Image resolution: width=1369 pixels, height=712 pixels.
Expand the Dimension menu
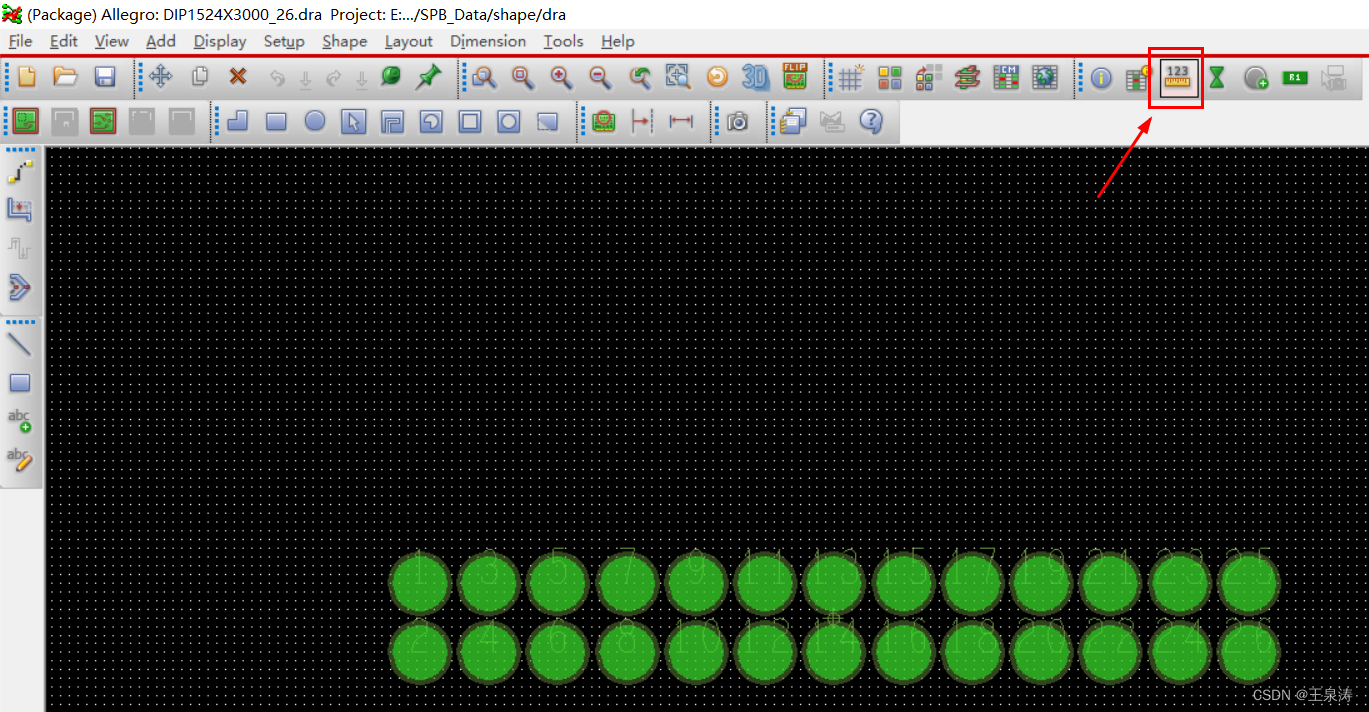(x=488, y=41)
